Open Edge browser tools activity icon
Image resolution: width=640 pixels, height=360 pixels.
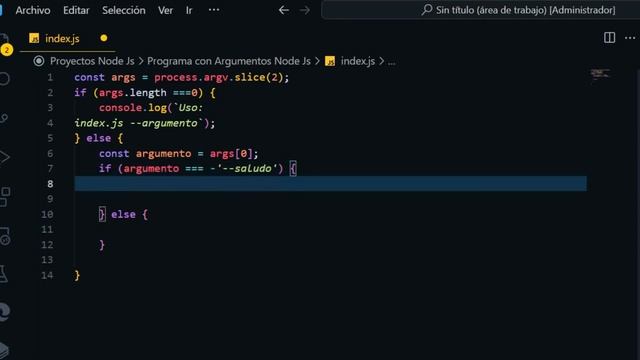click(5, 312)
